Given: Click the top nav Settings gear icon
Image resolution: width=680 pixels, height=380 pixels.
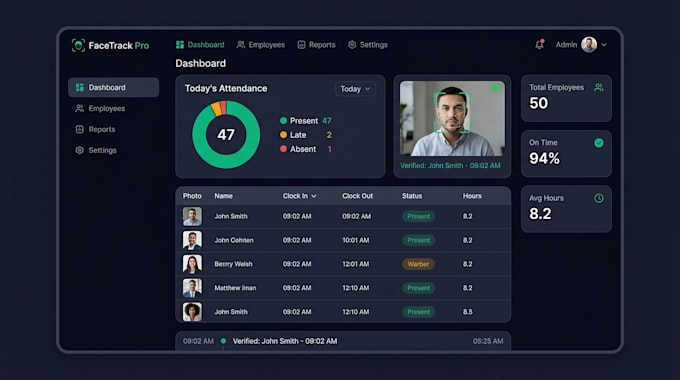Looking at the screenshot, I should 352,45.
